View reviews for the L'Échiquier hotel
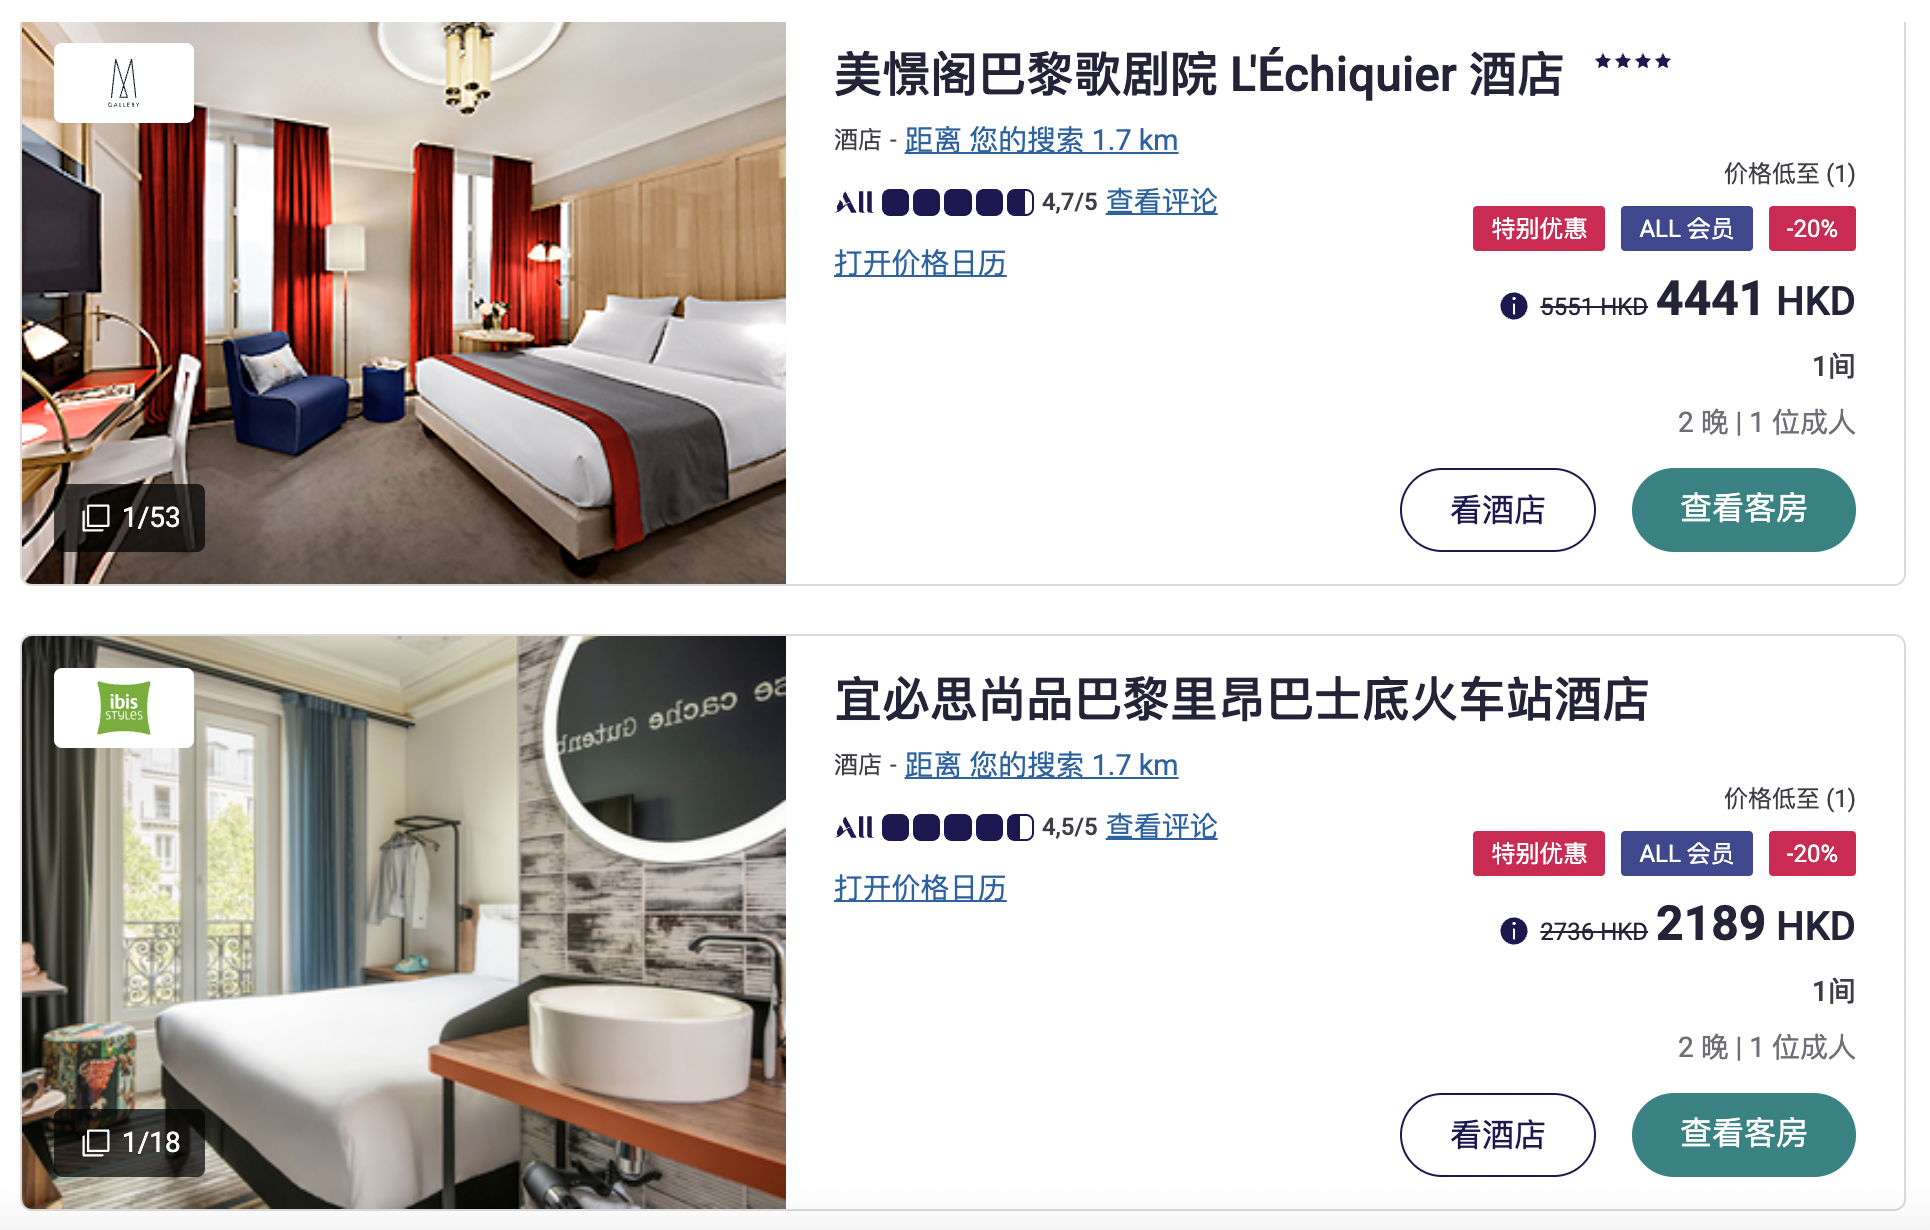 point(1161,202)
